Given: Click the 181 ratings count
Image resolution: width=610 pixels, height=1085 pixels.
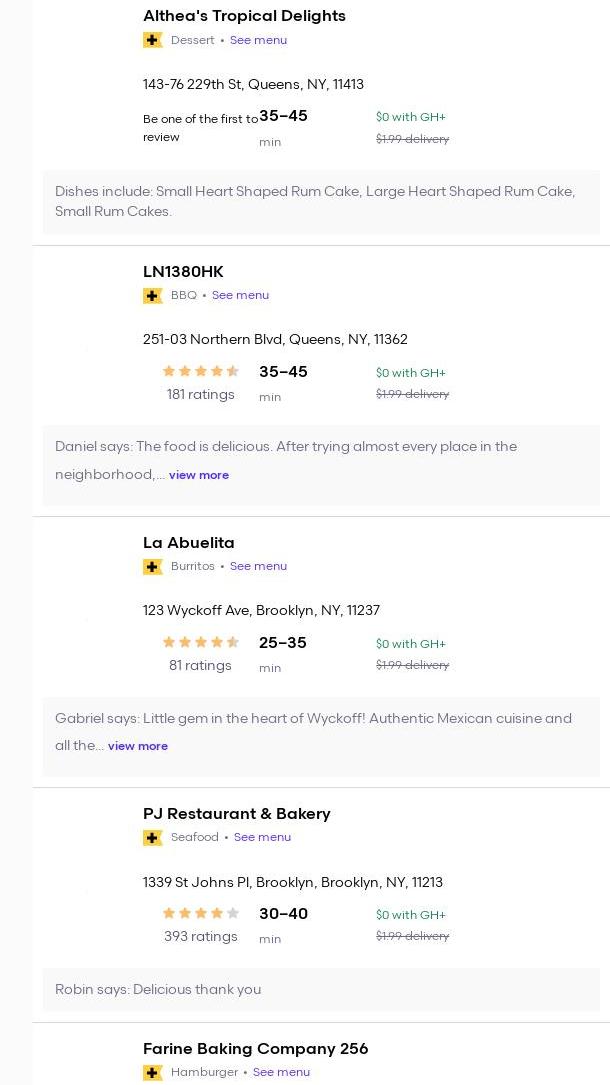Looking at the screenshot, I should click(201, 395).
